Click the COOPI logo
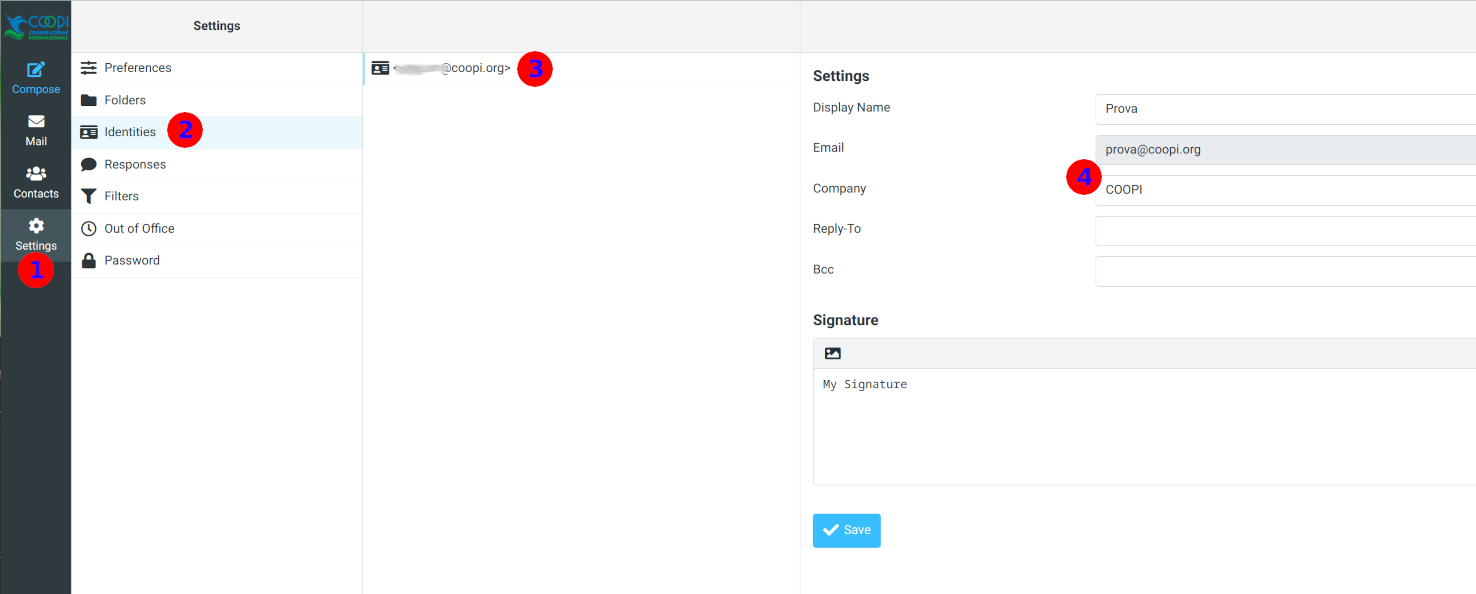 [x=36, y=26]
